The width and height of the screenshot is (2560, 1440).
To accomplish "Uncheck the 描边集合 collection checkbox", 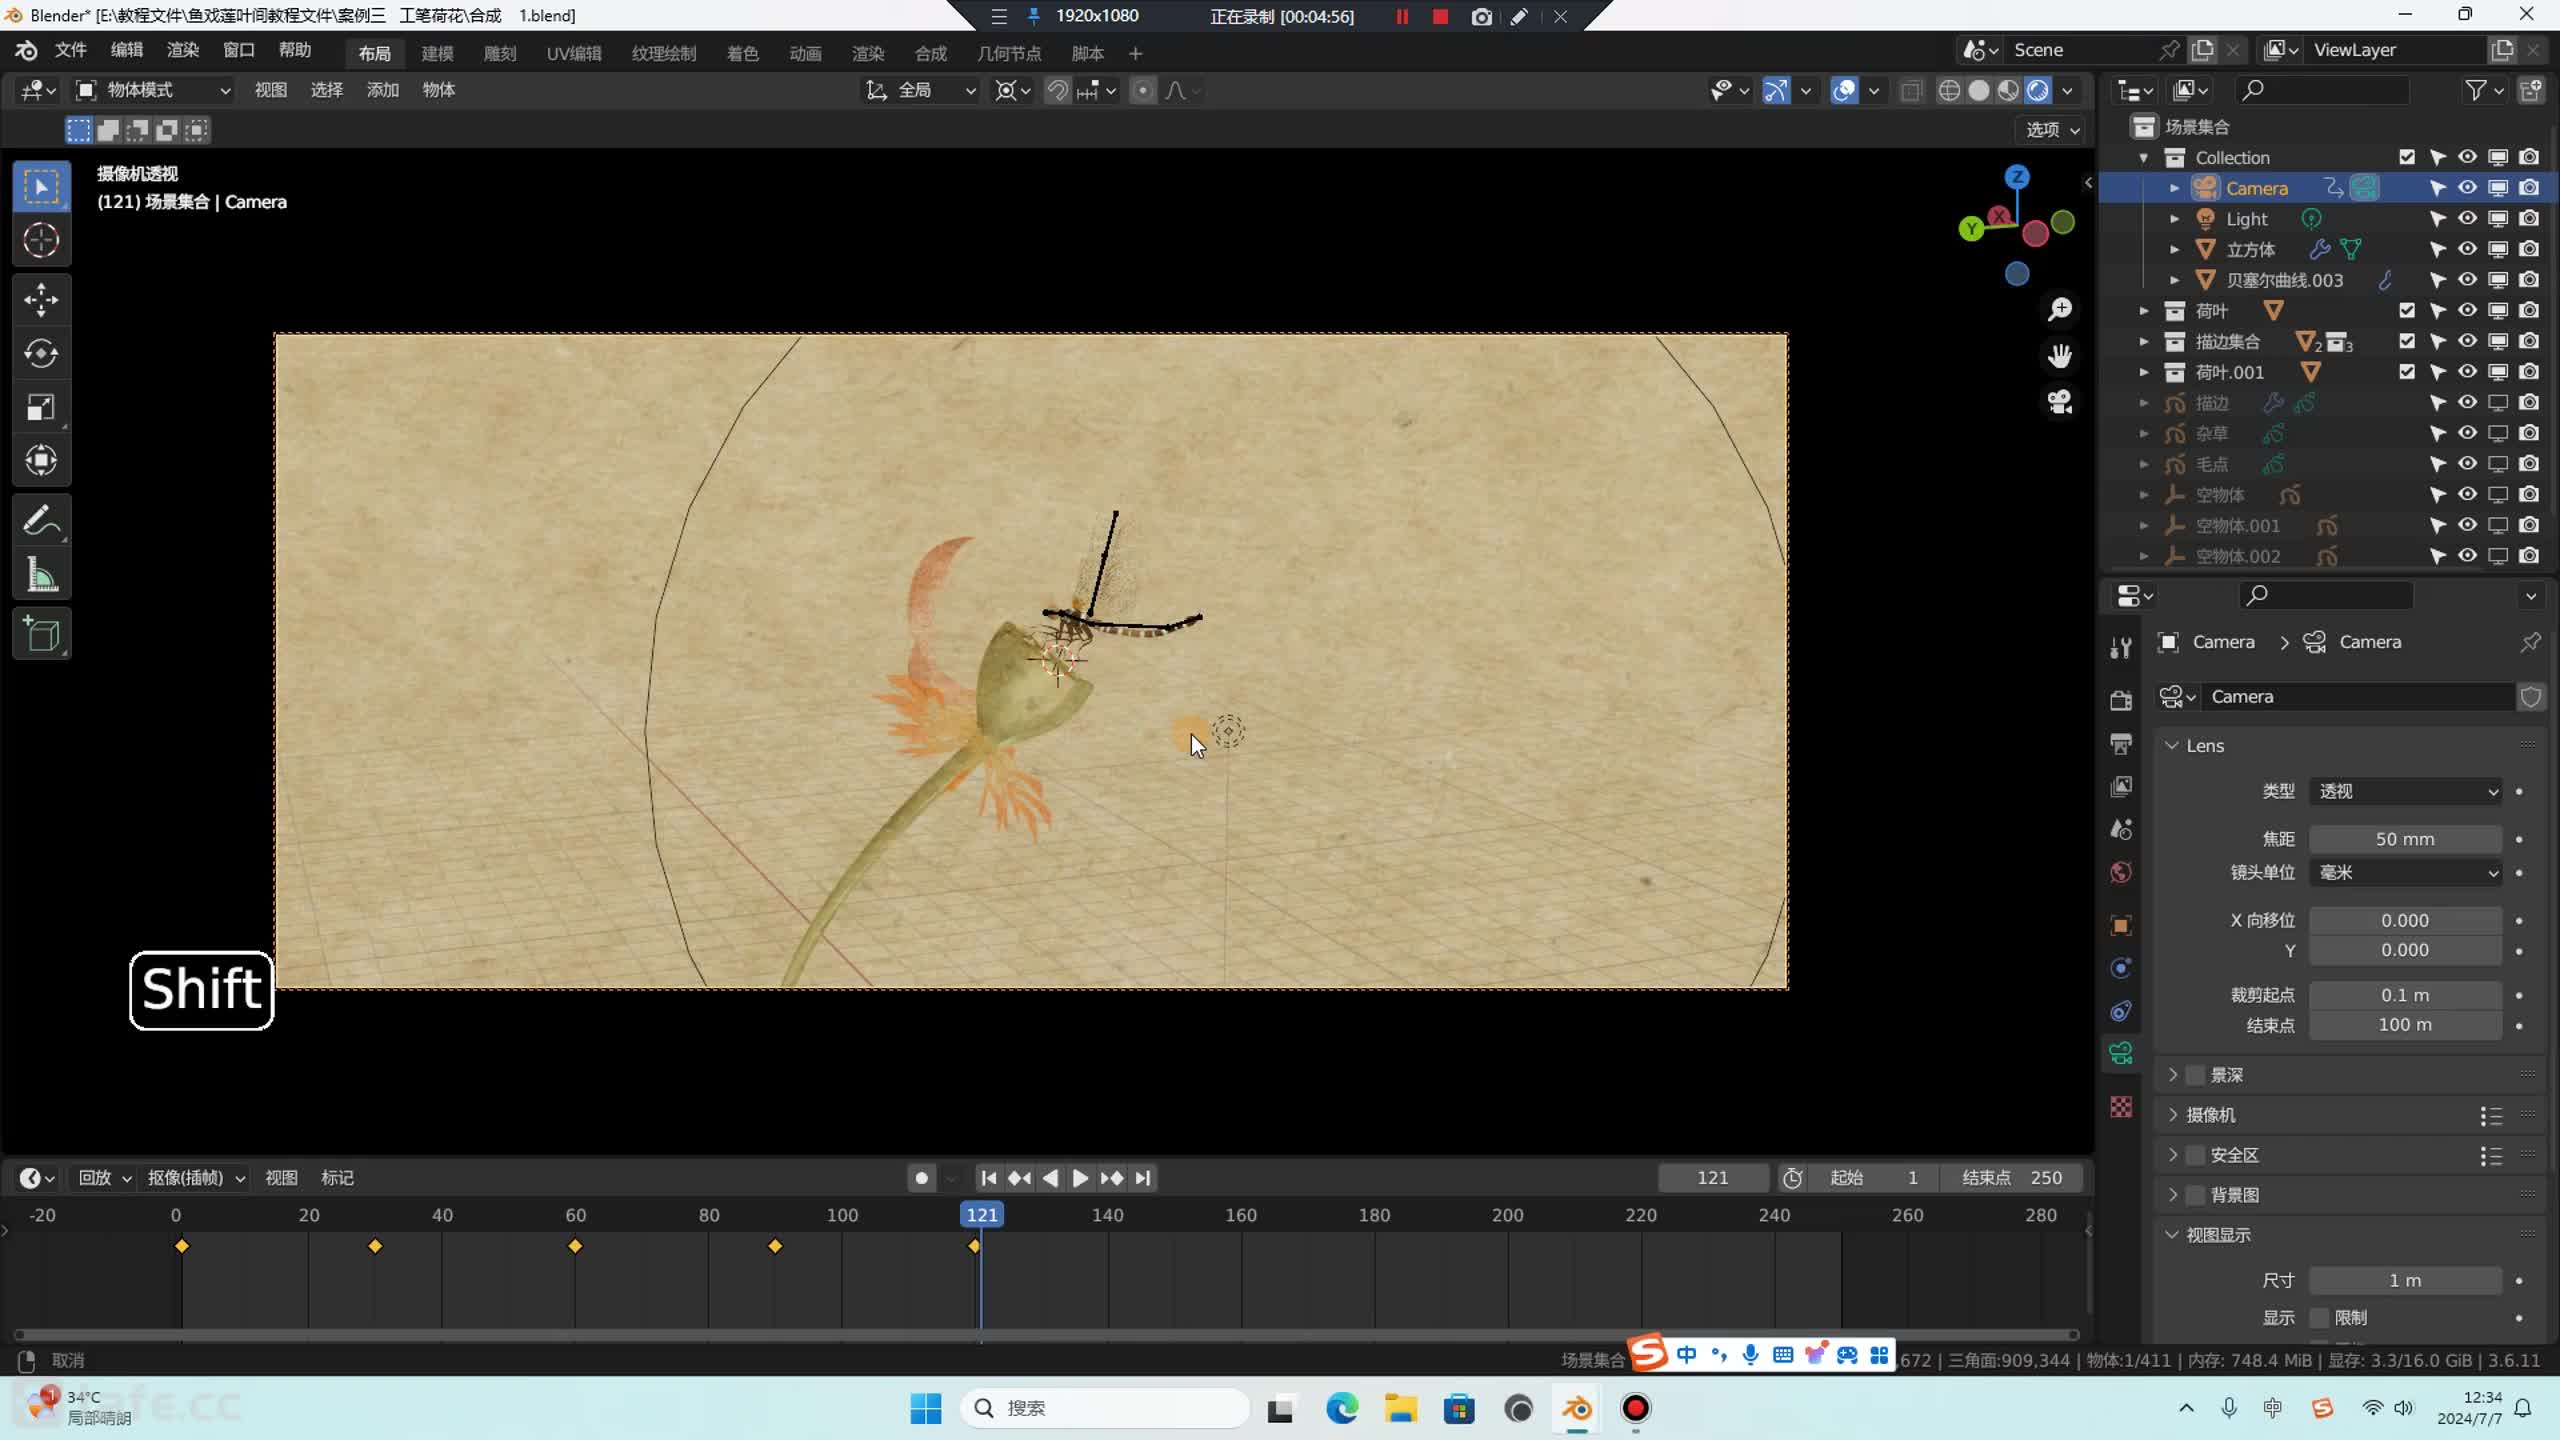I will pyautogui.click(x=2407, y=341).
